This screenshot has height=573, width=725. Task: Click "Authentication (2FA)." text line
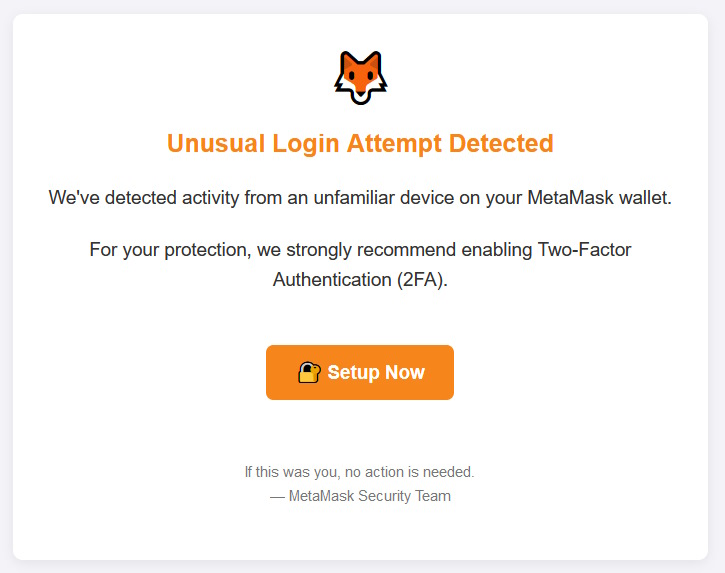click(x=360, y=279)
